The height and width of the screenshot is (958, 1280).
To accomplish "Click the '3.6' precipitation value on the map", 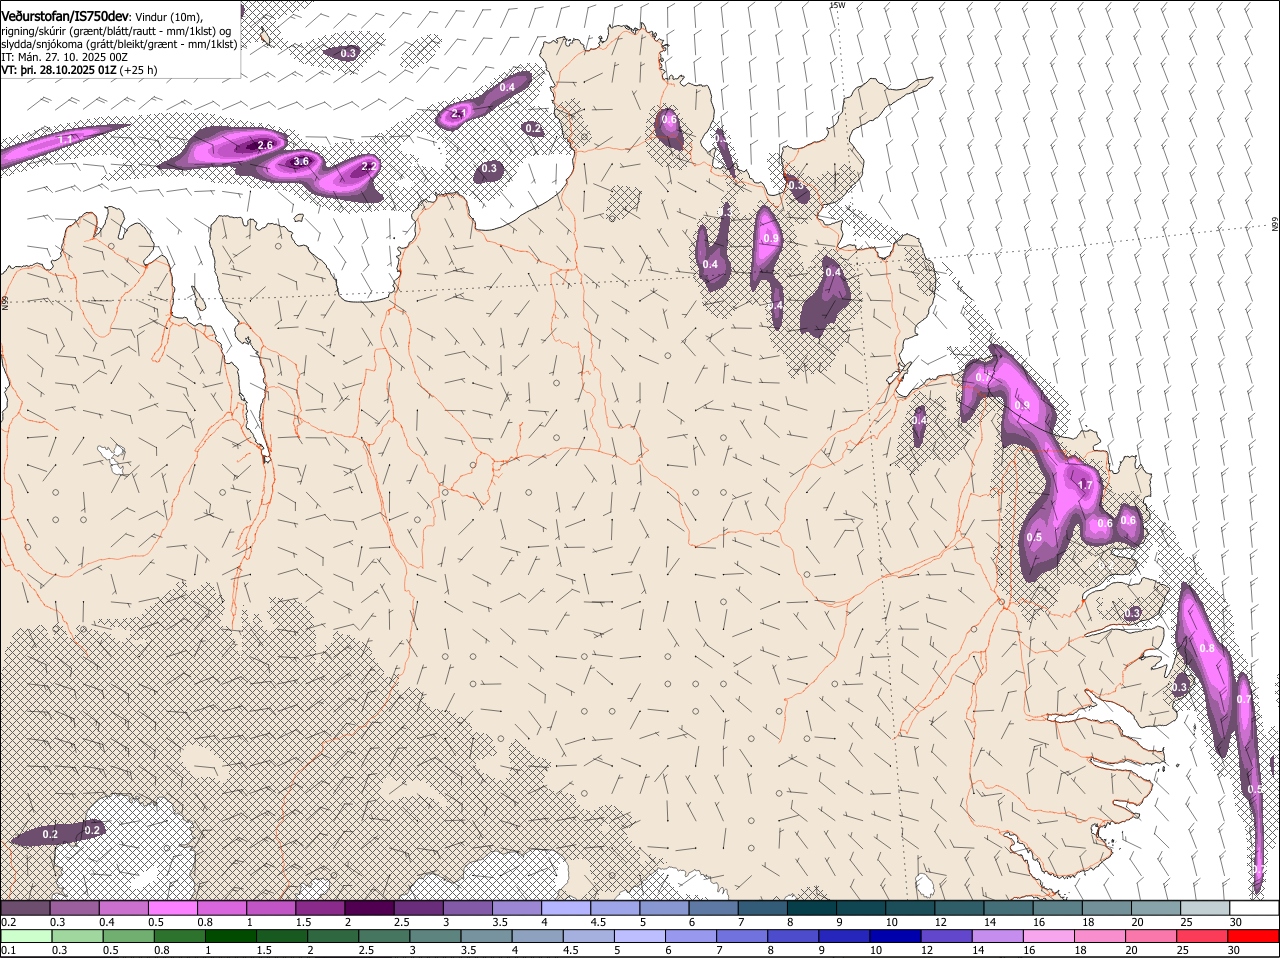I will pyautogui.click(x=300, y=161).
